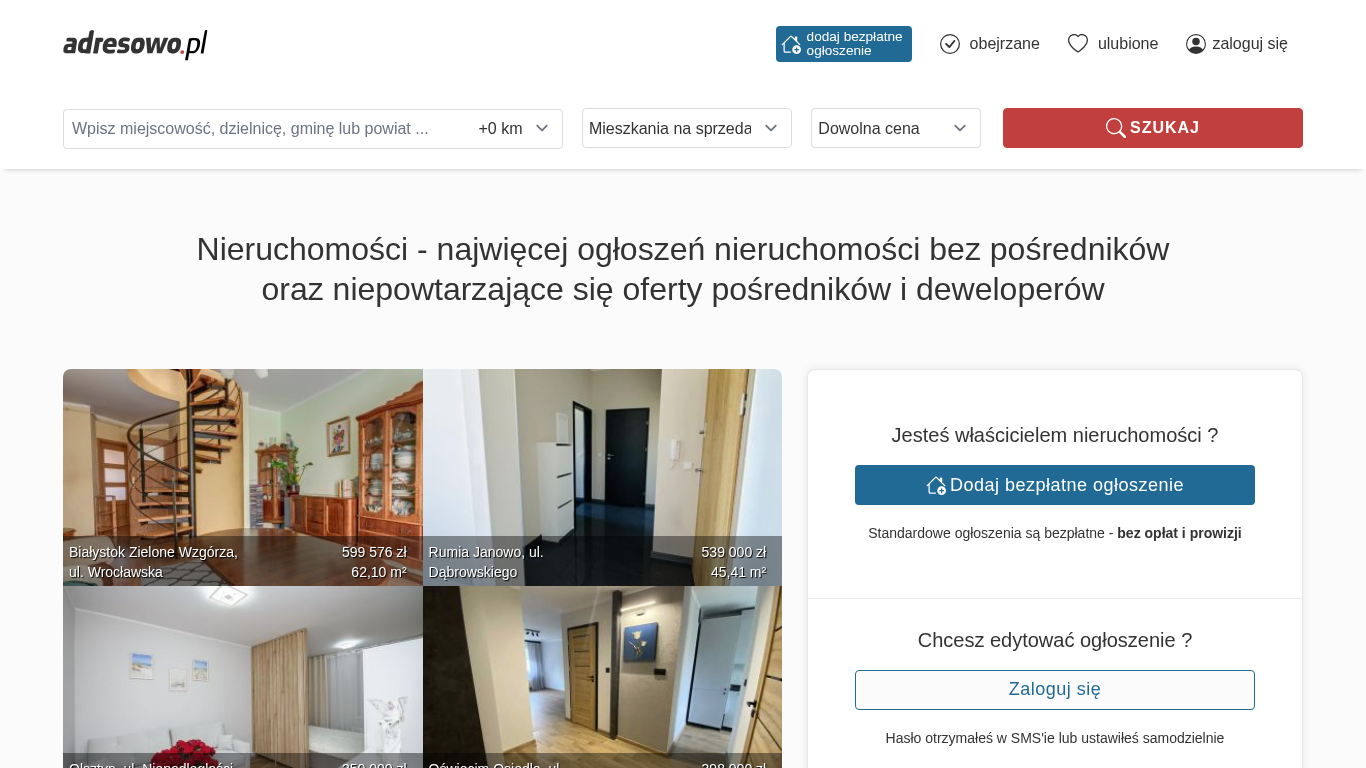Open Białystok Zielone Wzgórza listing photo
Screen dimensions: 1366x768
243,477
